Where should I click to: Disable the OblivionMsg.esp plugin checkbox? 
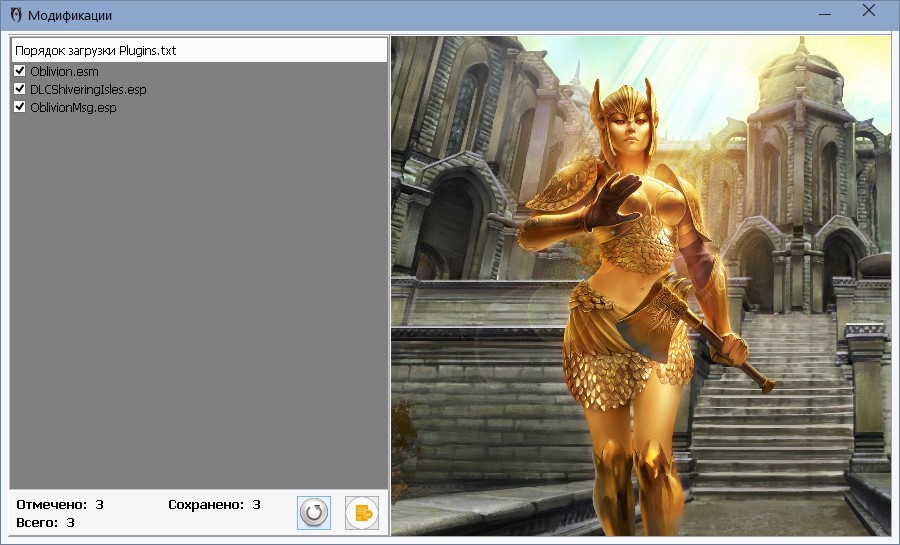pyautogui.click(x=19, y=107)
